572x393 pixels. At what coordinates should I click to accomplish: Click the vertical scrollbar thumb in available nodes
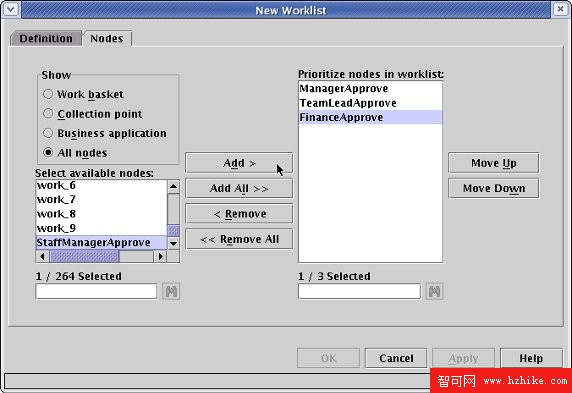[174, 230]
